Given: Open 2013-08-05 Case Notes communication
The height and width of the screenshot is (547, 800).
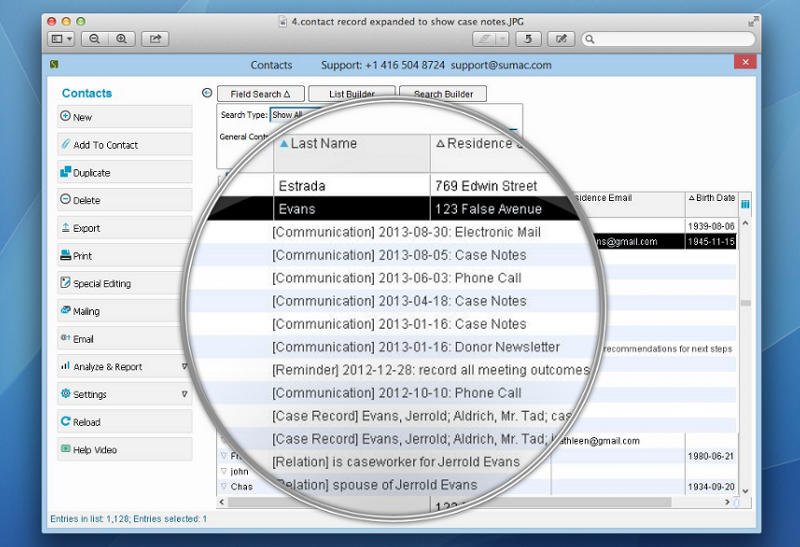Looking at the screenshot, I should coord(399,255).
